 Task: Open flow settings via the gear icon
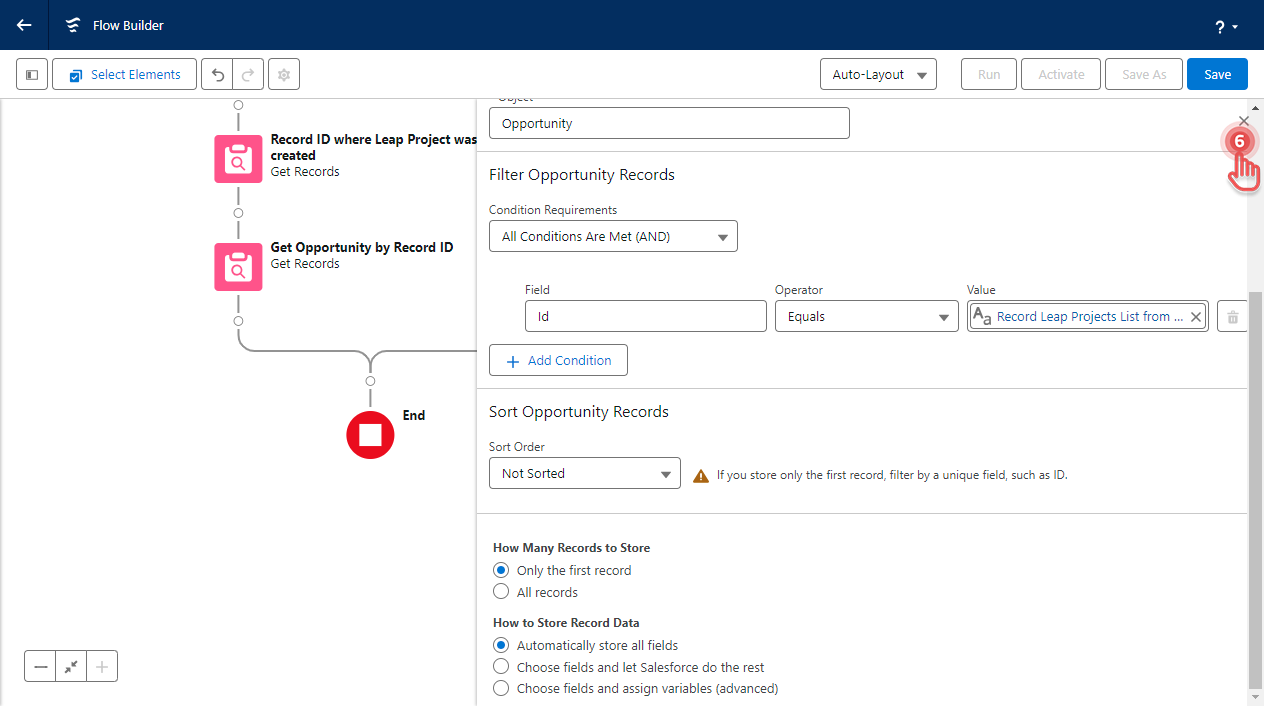(284, 74)
